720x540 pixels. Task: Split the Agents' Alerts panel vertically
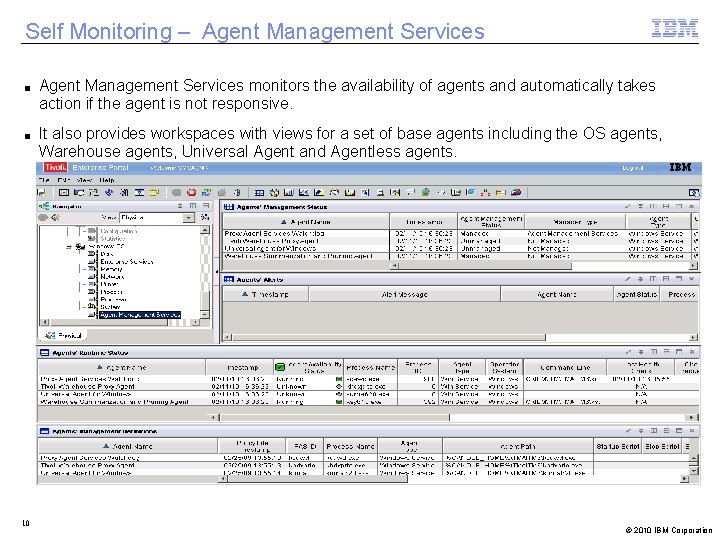(653, 279)
